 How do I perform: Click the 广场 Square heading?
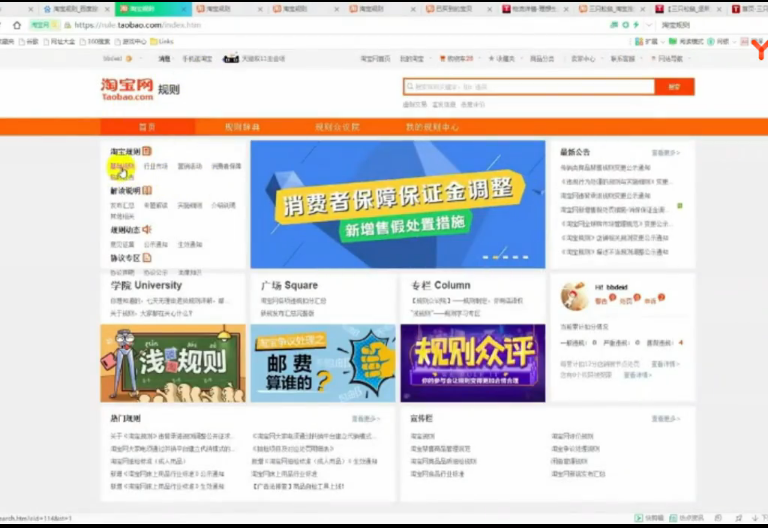[x=289, y=285]
